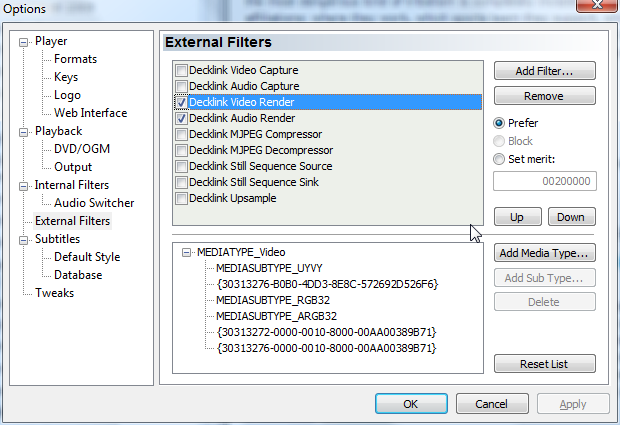This screenshot has width=620, height=425.
Task: Collapse the Subtitles tree section
Action: pyautogui.click(x=25, y=240)
